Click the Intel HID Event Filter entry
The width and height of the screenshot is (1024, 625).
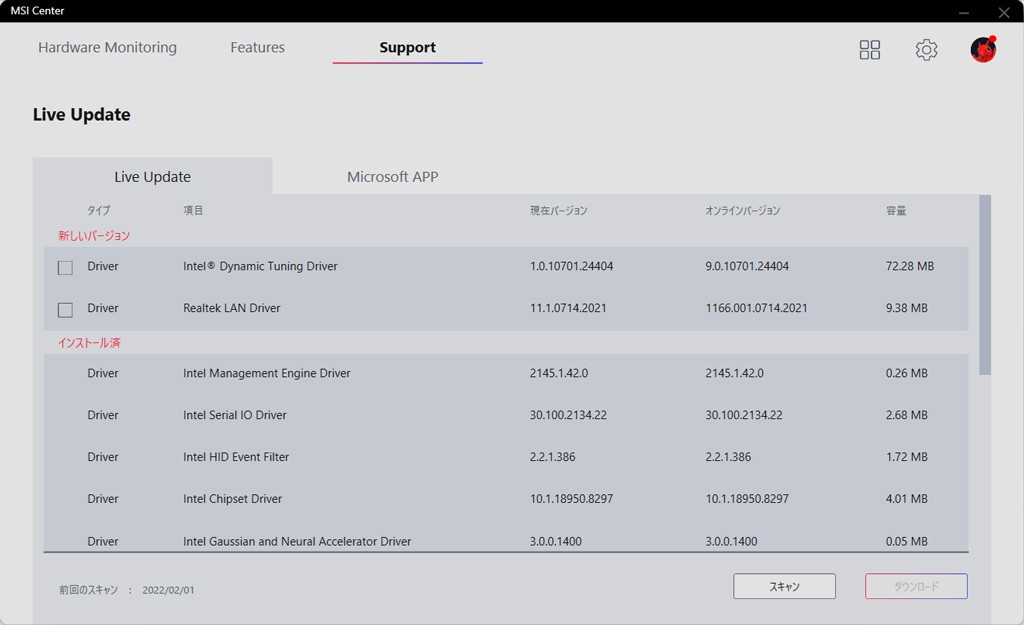coord(236,458)
